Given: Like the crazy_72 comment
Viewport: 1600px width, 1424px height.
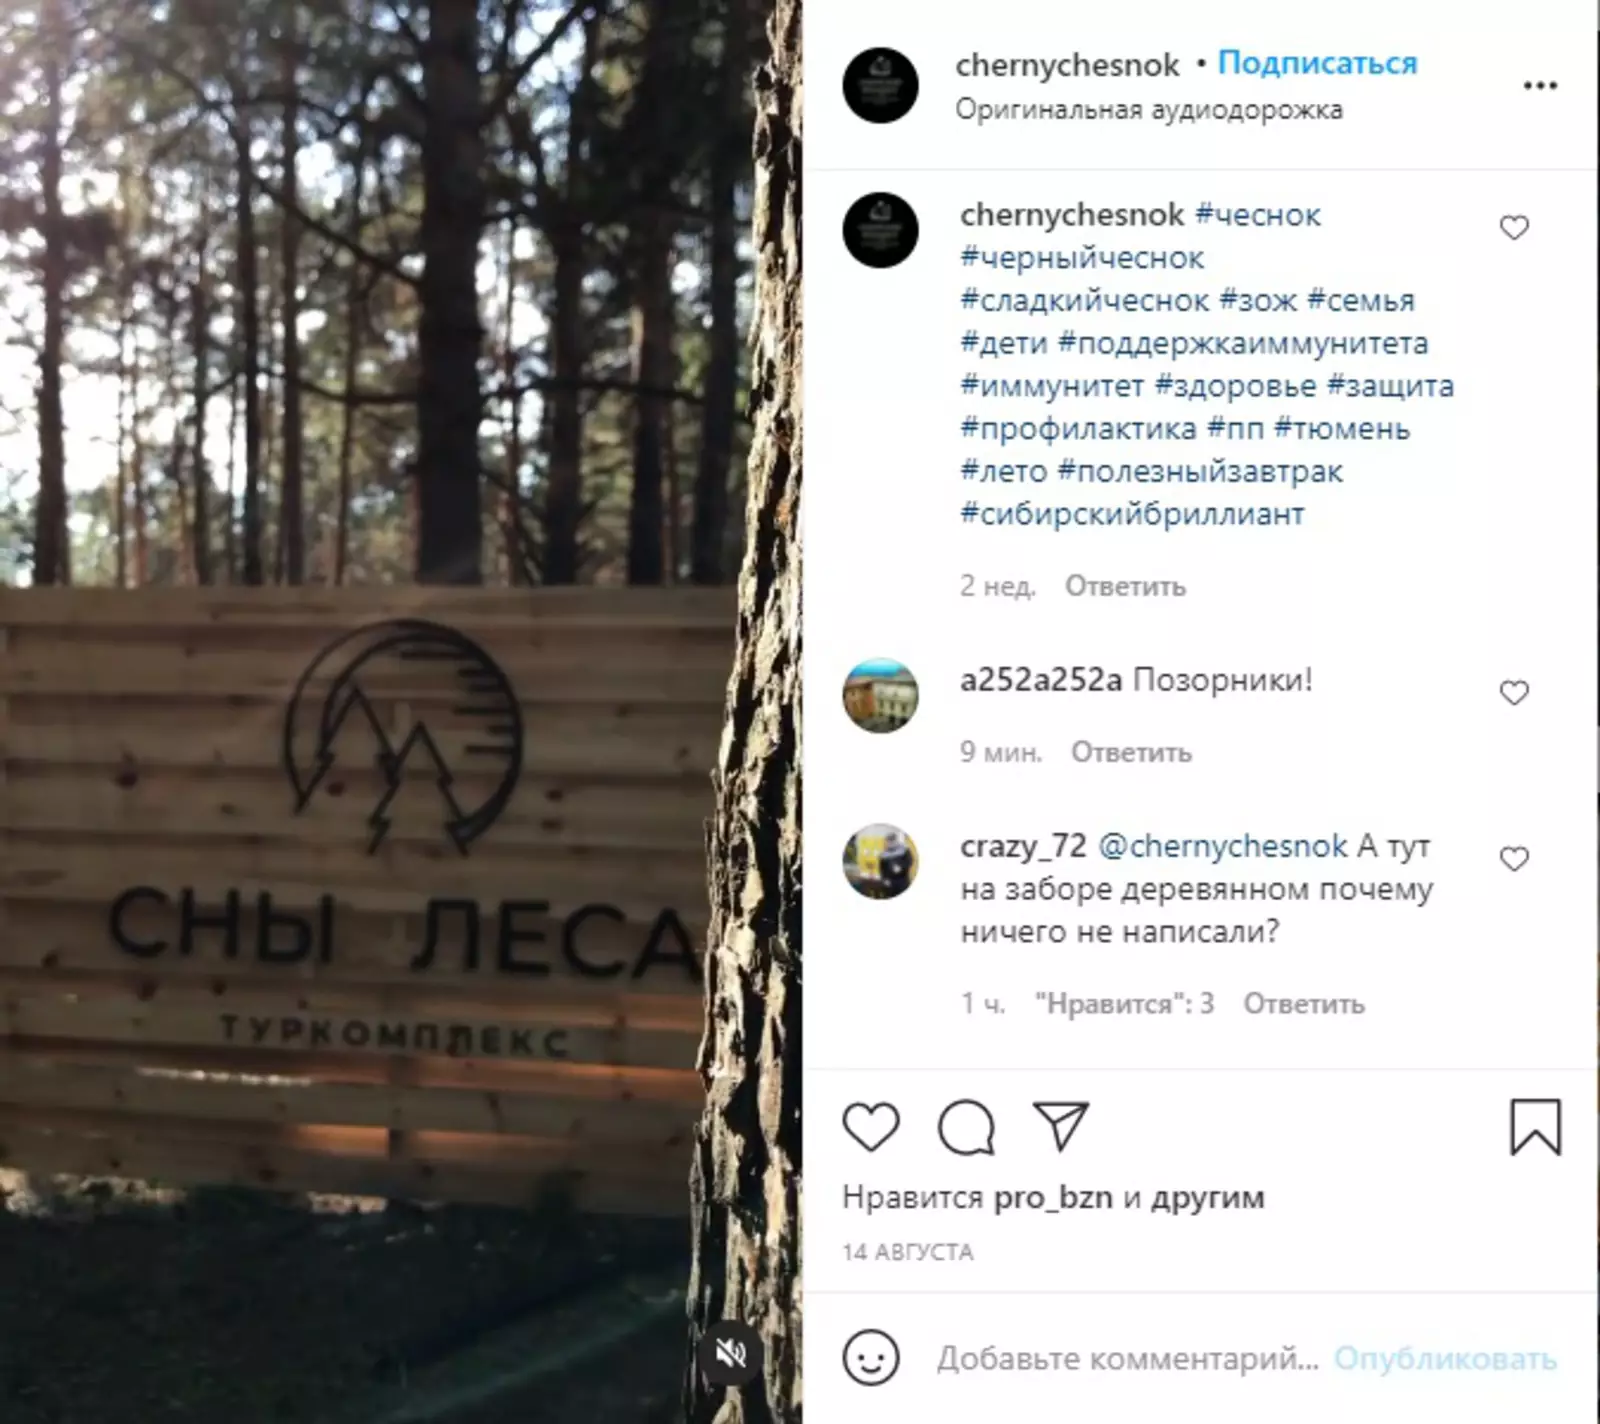Looking at the screenshot, I should pos(1514,858).
